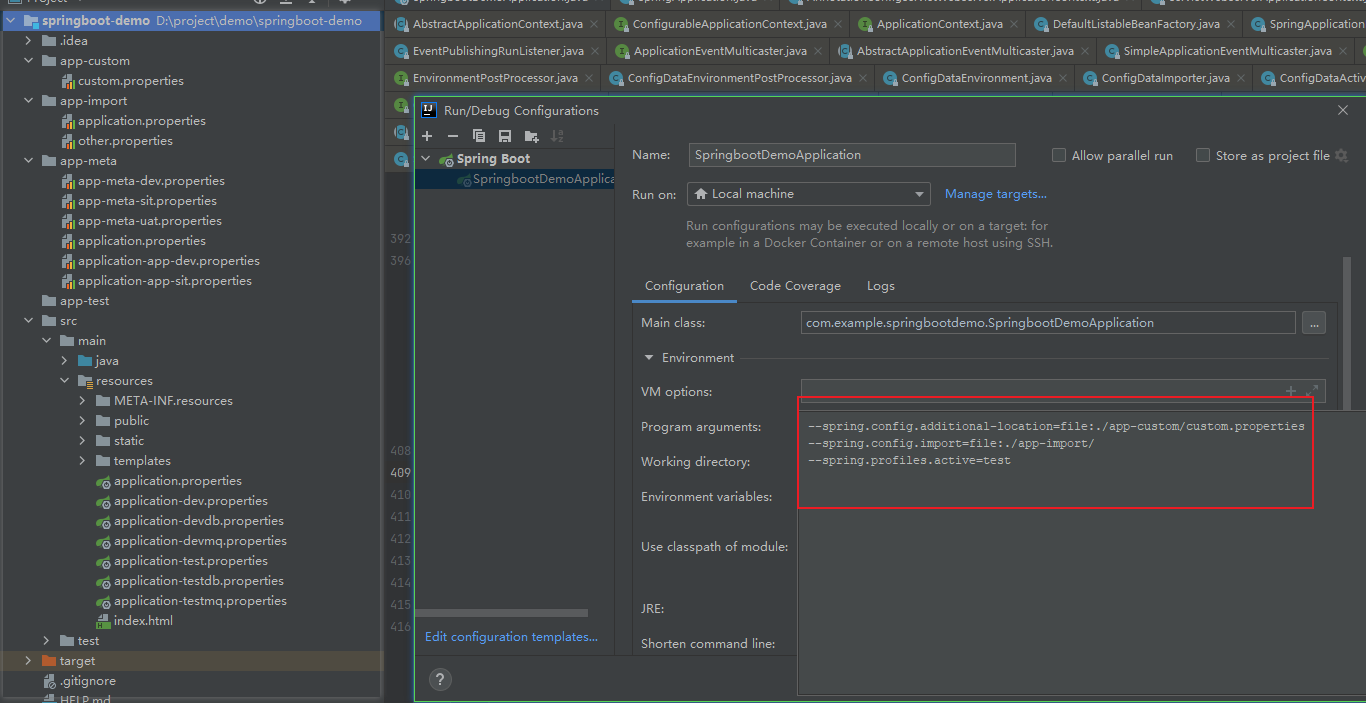
Task: Expand the META-INF.resources folder
Action: coord(83,401)
